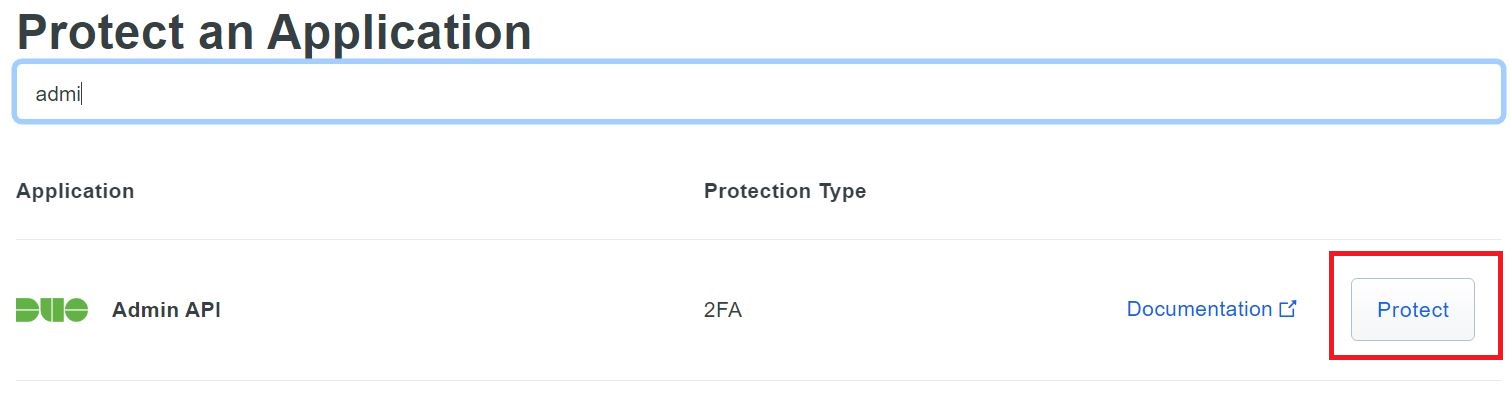This screenshot has width=1510, height=396.
Task: Click the empty area of the search bar
Action: 790,92
